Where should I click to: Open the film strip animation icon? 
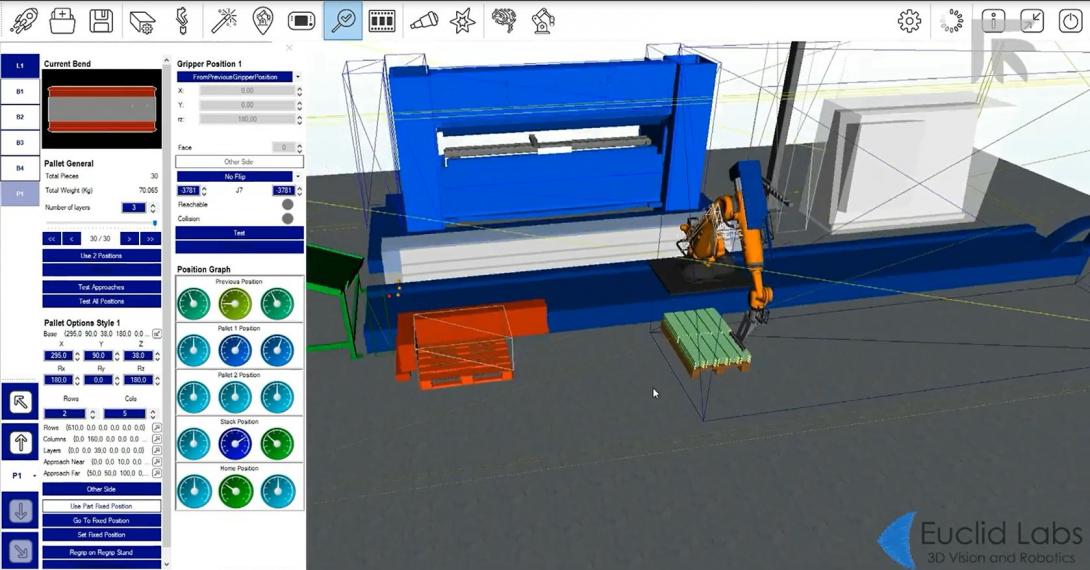tap(381, 21)
